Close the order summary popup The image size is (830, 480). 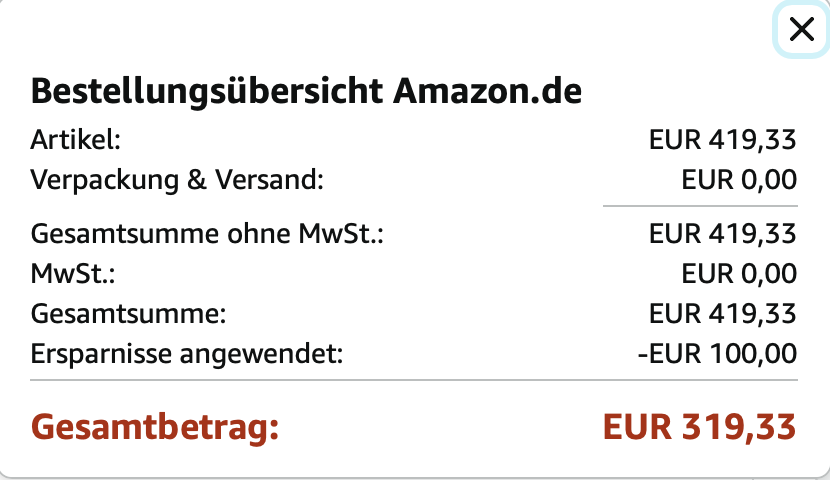click(x=801, y=30)
